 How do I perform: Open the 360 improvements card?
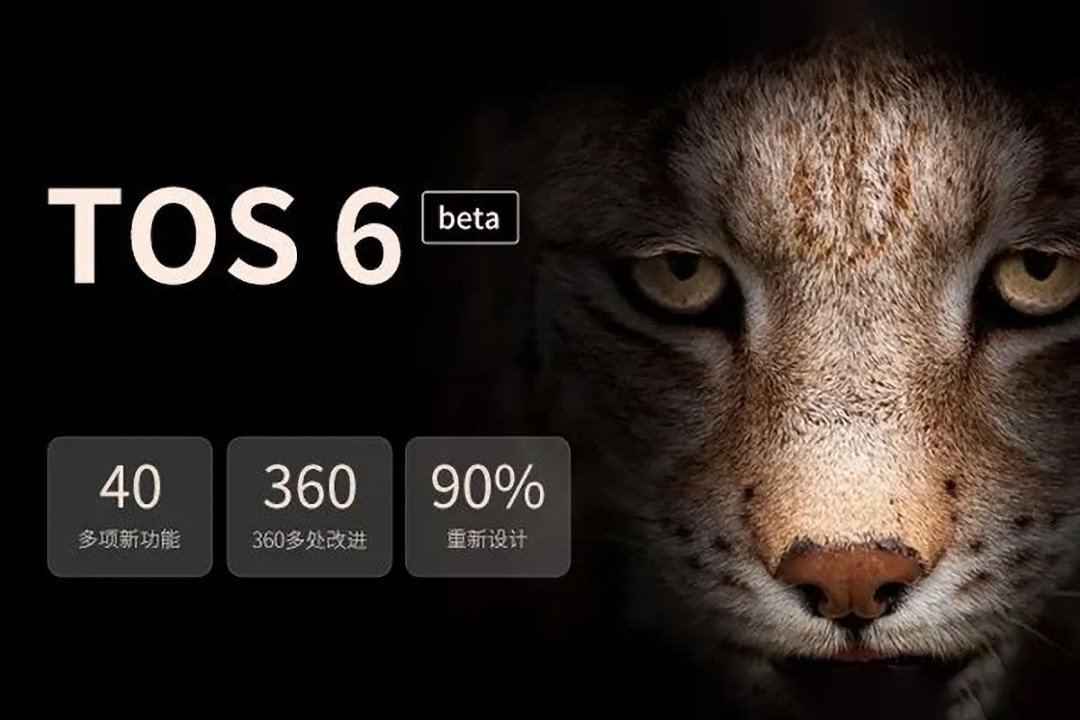point(309,506)
